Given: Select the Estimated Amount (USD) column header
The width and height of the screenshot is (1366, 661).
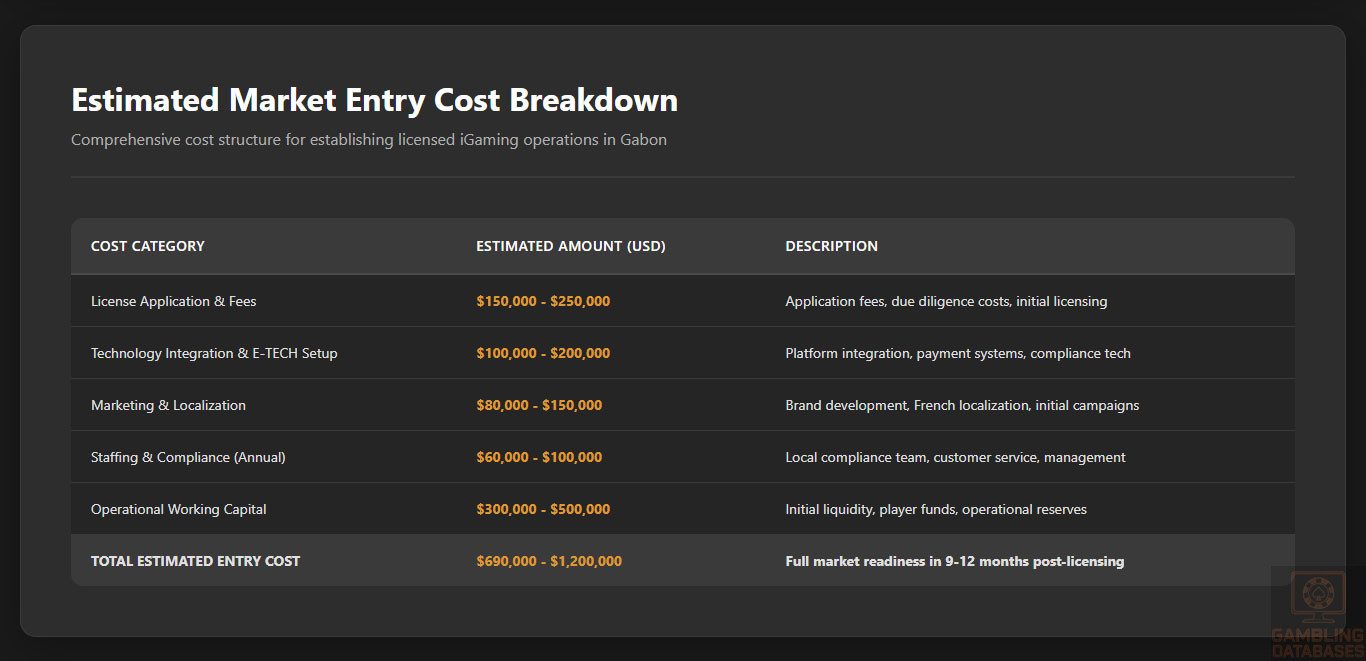Looking at the screenshot, I should 570,246.
